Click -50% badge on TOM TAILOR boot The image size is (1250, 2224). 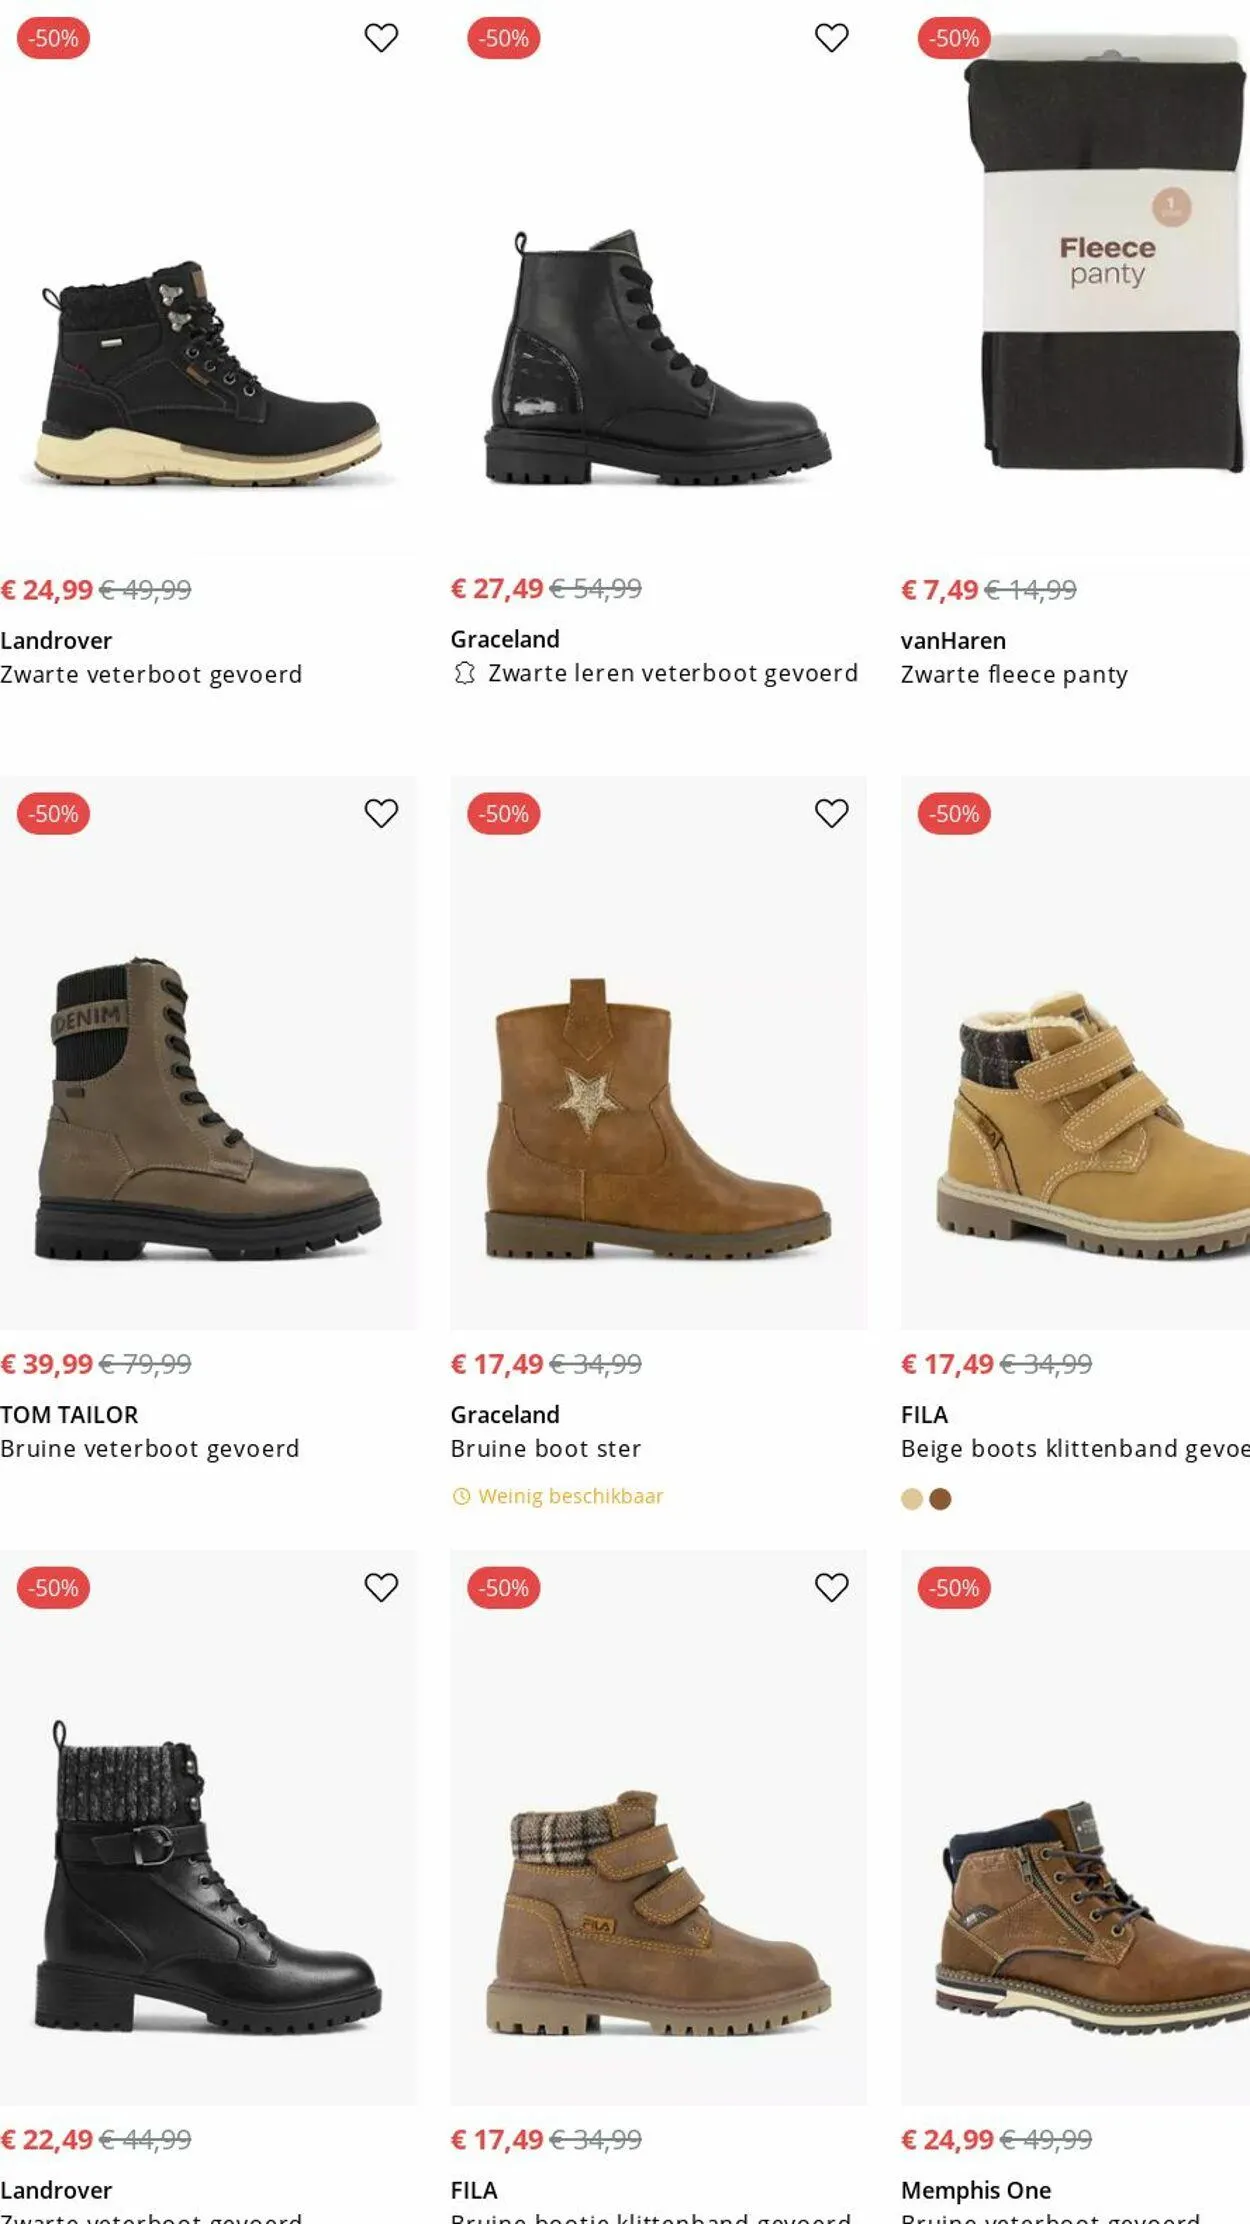click(x=53, y=814)
